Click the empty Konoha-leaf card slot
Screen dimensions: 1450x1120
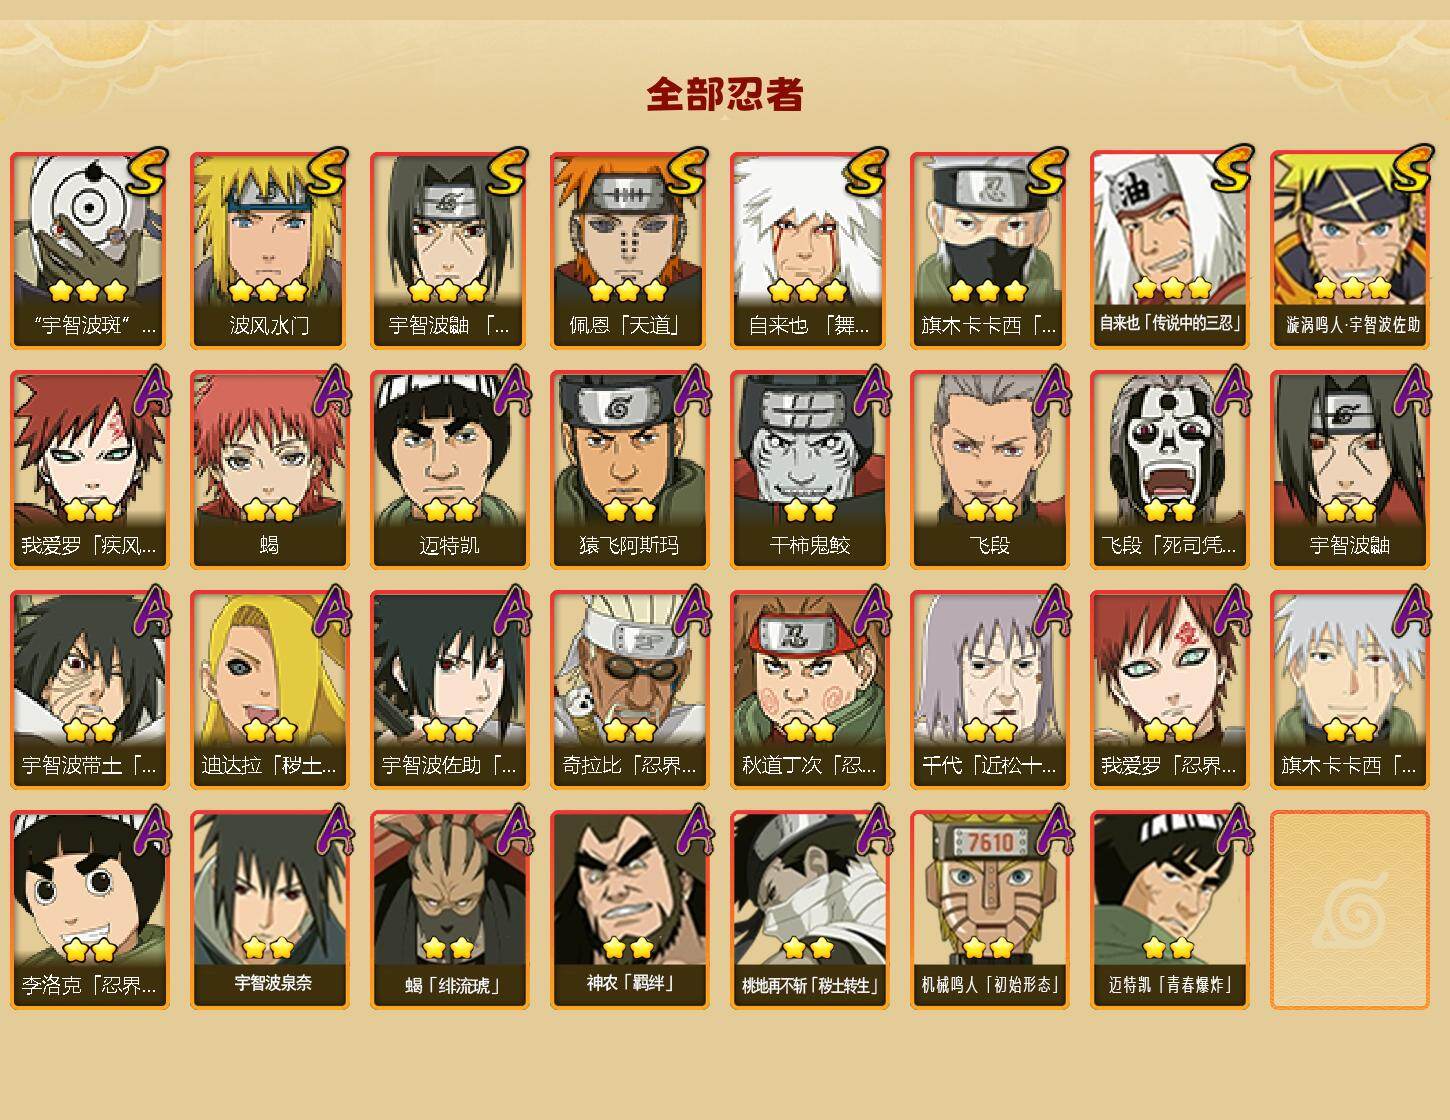(x=1349, y=910)
